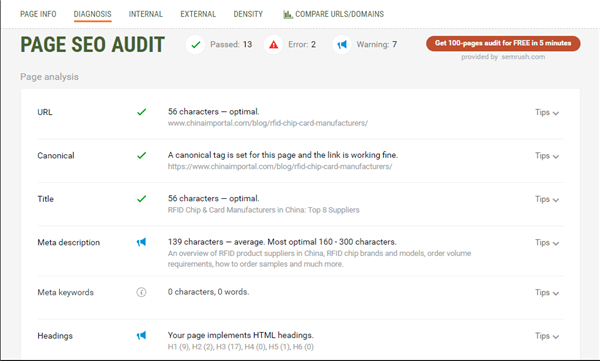This screenshot has height=361, width=600.
Task: Click the green Passed checkmark icon
Action: [196, 45]
